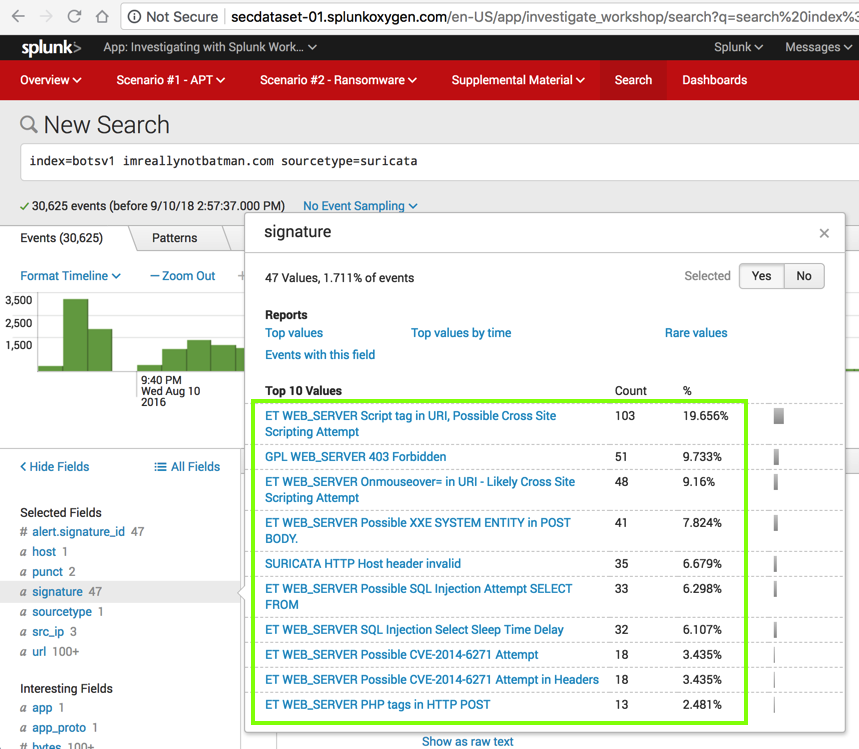Viewport: 859px width, 749px height.
Task: Set Selected to No
Action: (x=803, y=276)
